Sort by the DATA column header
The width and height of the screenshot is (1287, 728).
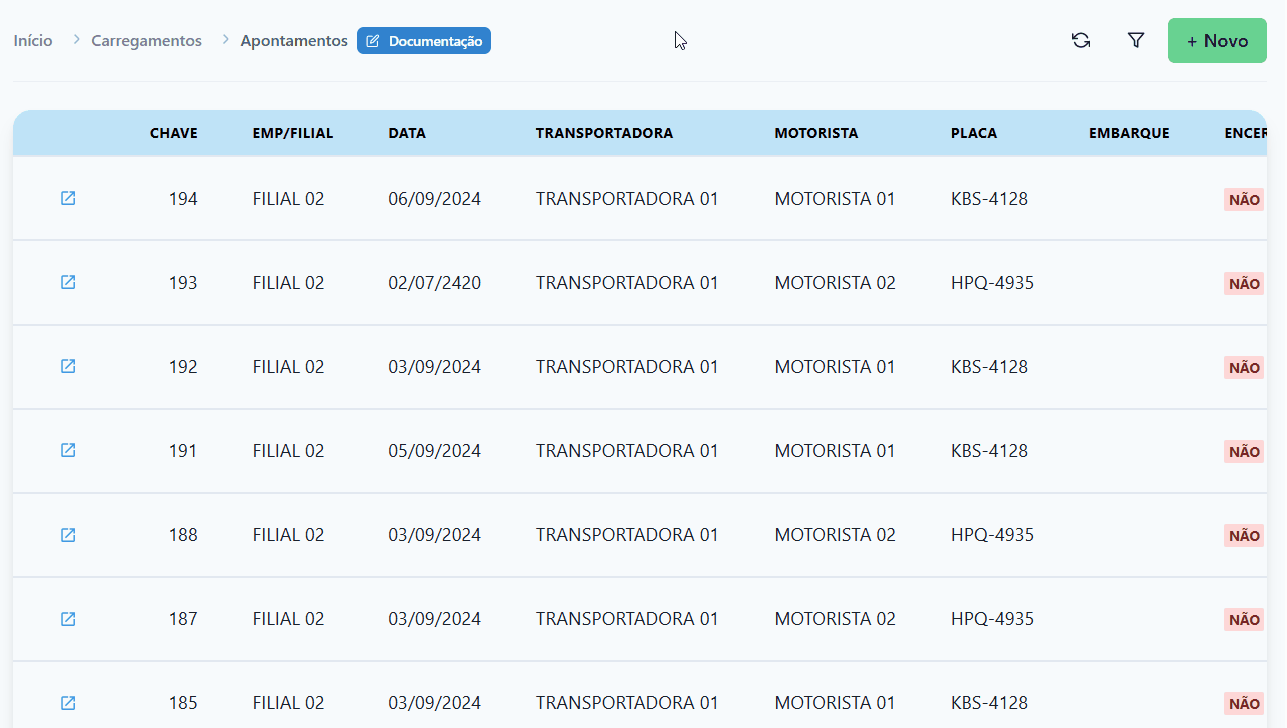(407, 133)
